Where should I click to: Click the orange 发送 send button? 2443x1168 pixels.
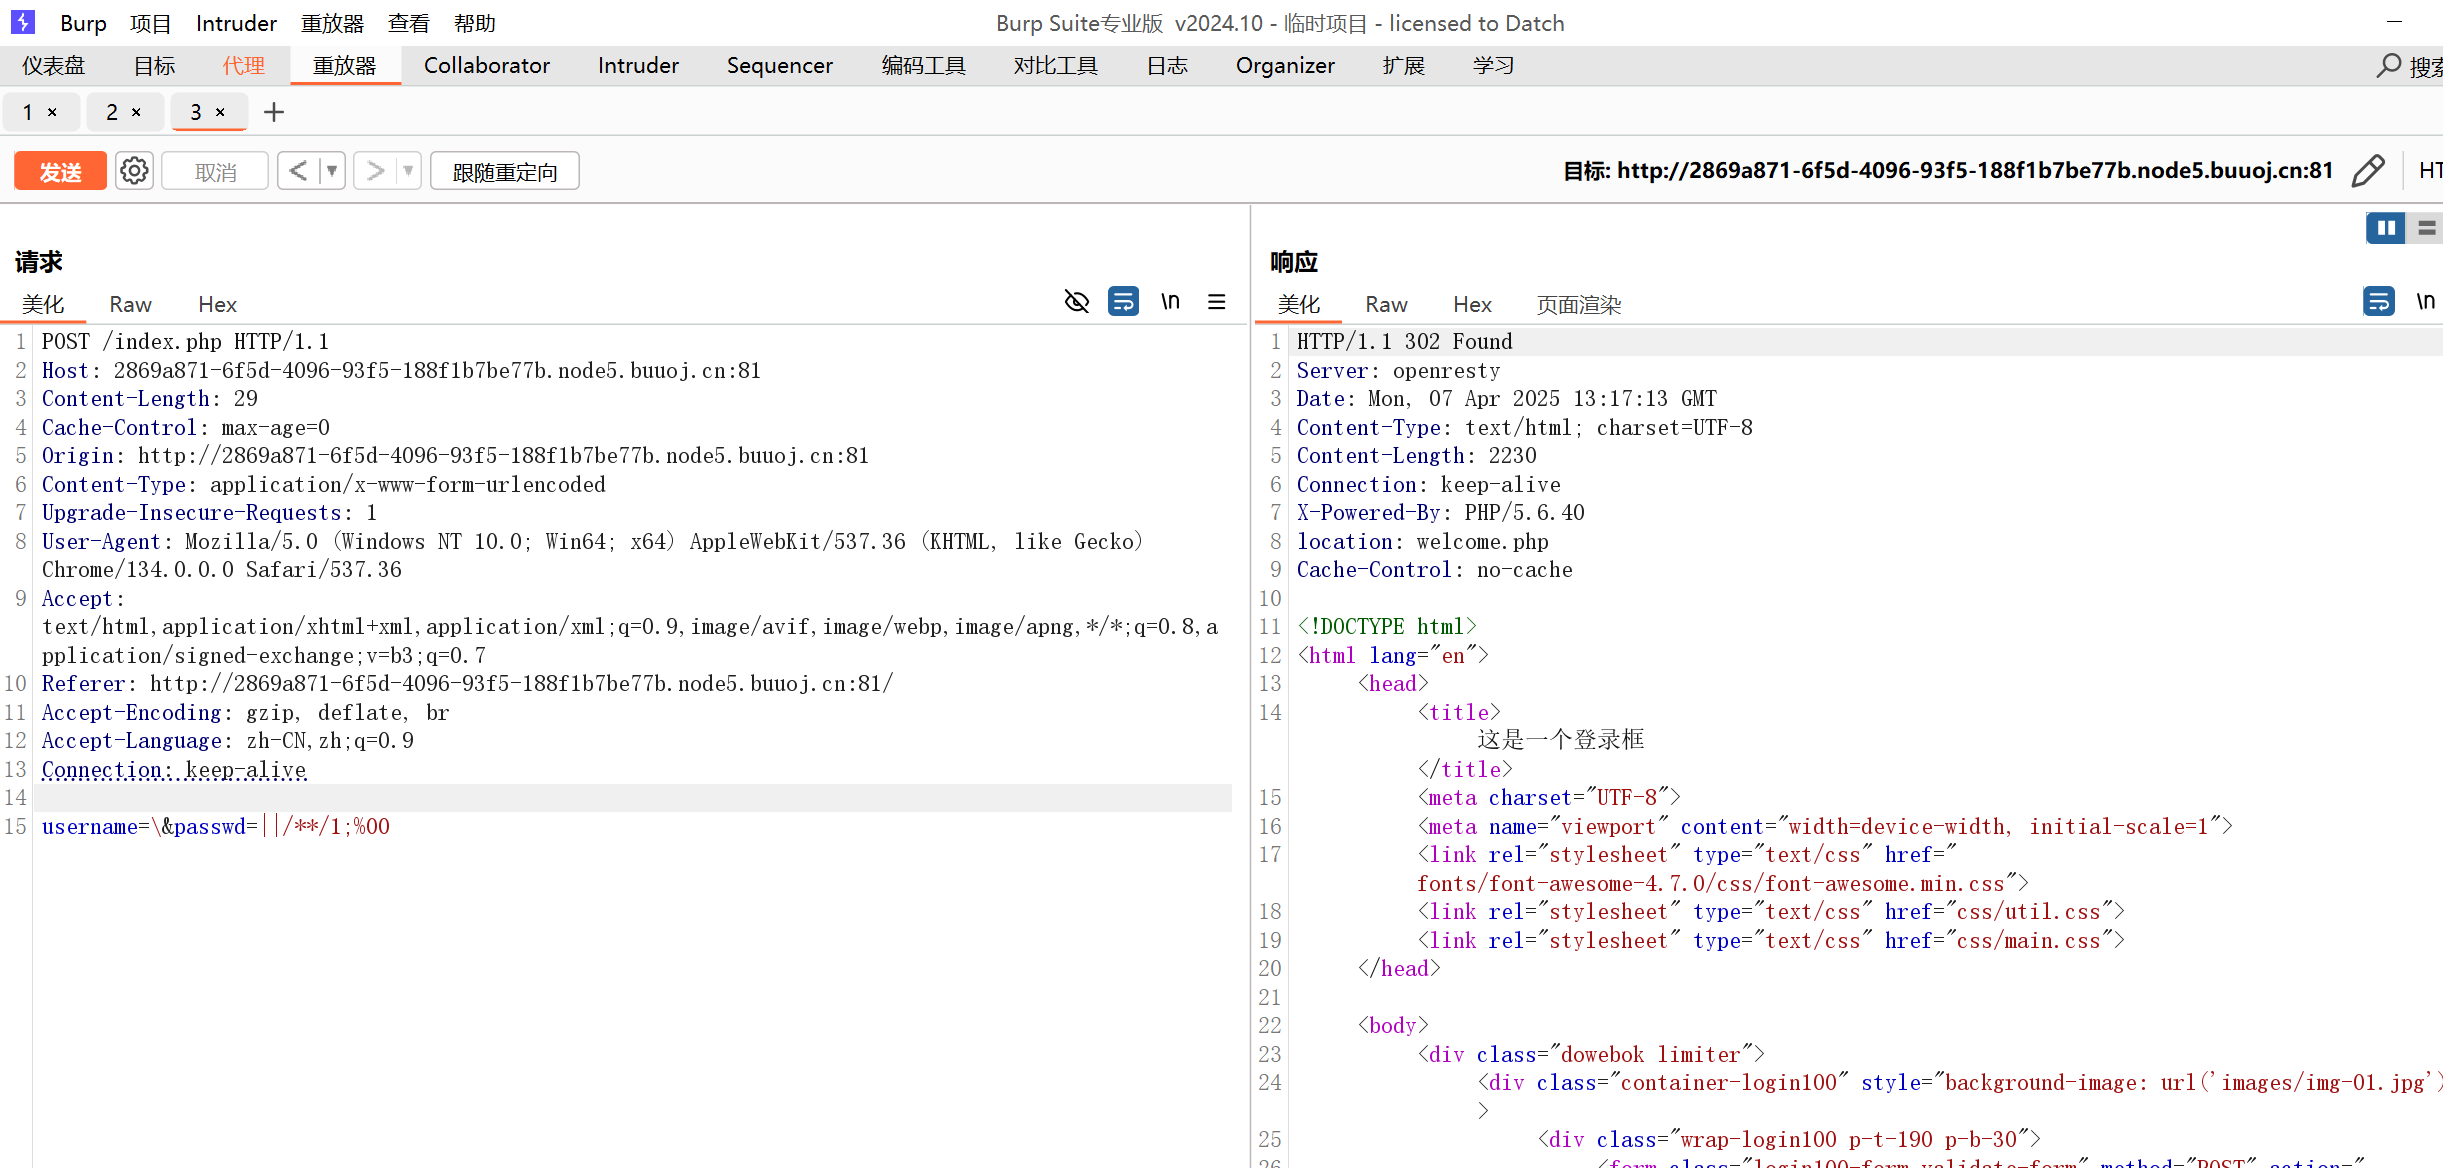(60, 172)
